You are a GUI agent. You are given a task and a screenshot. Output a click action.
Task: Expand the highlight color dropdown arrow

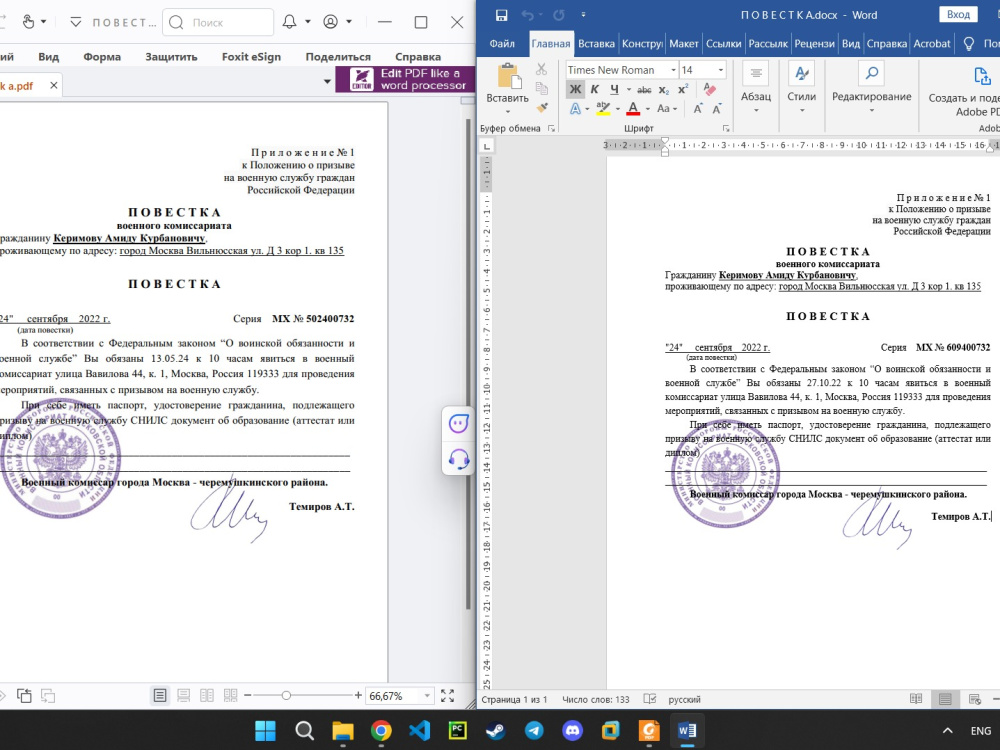click(617, 108)
